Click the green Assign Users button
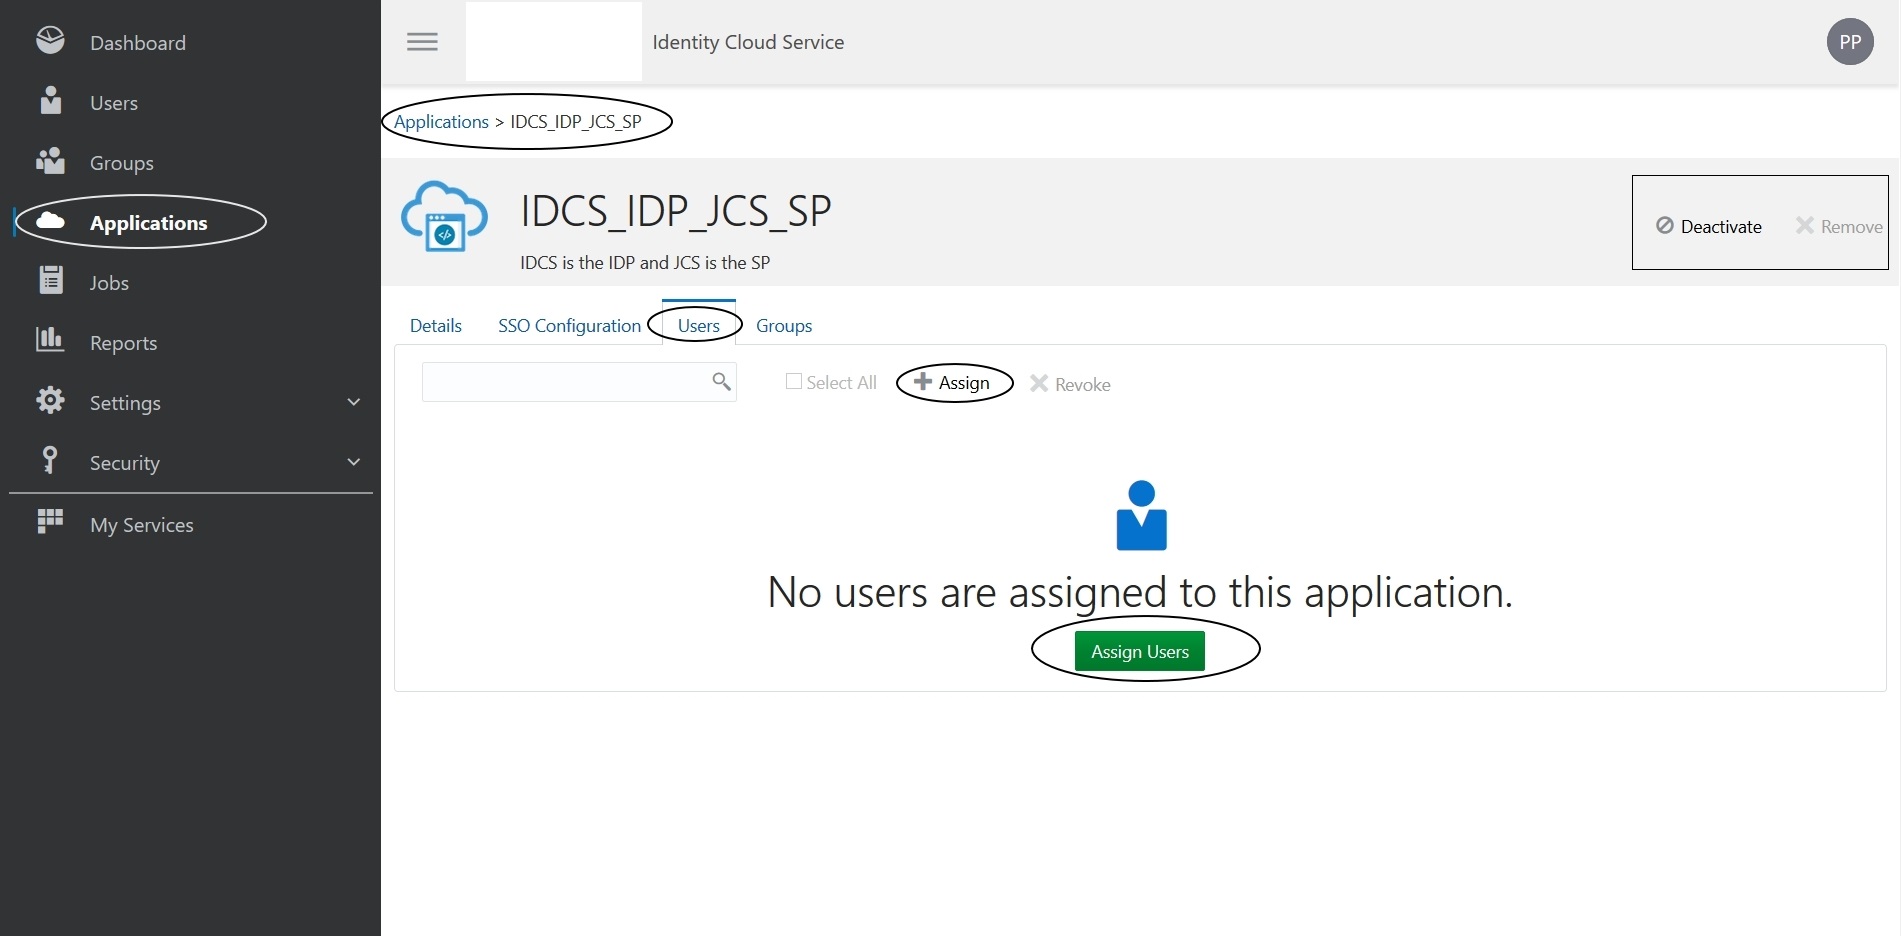The image size is (1901, 936). 1140,651
